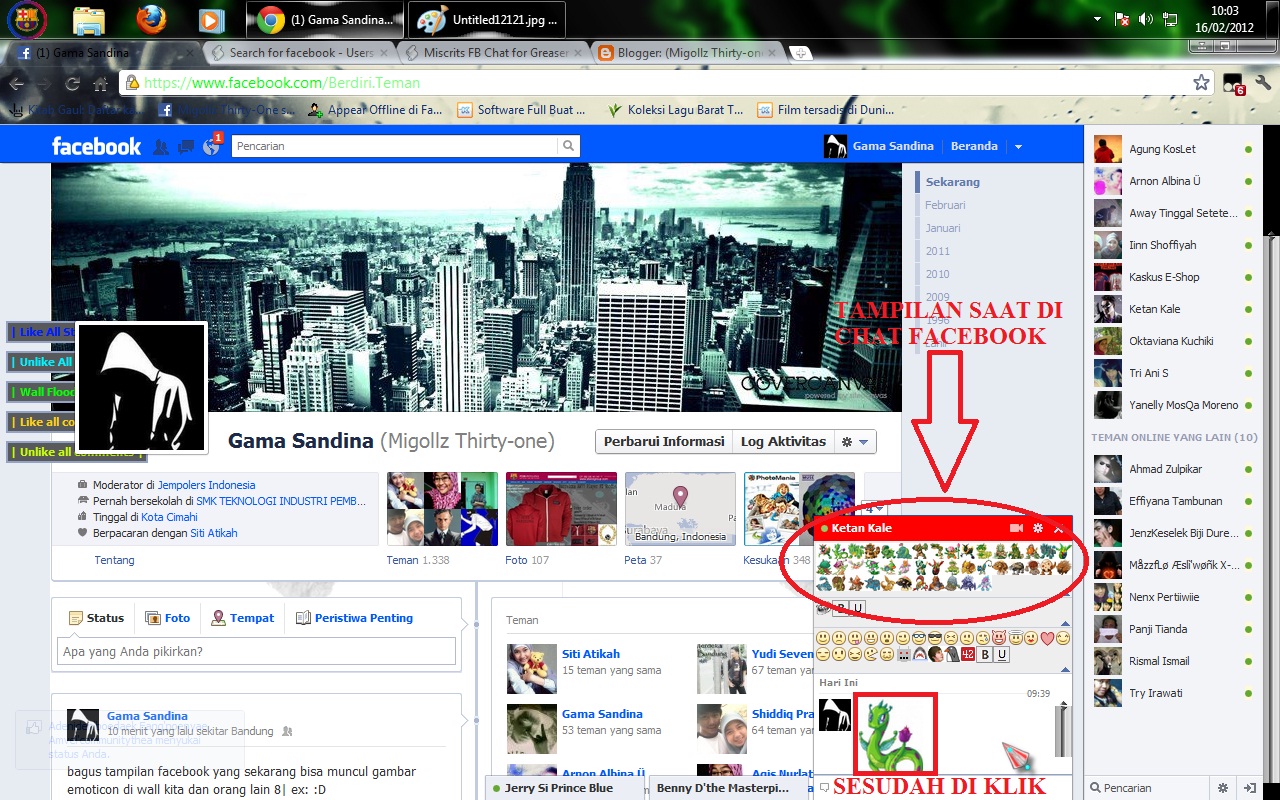Select the Tempat tab in composer
1280x800 pixels.
242,618
